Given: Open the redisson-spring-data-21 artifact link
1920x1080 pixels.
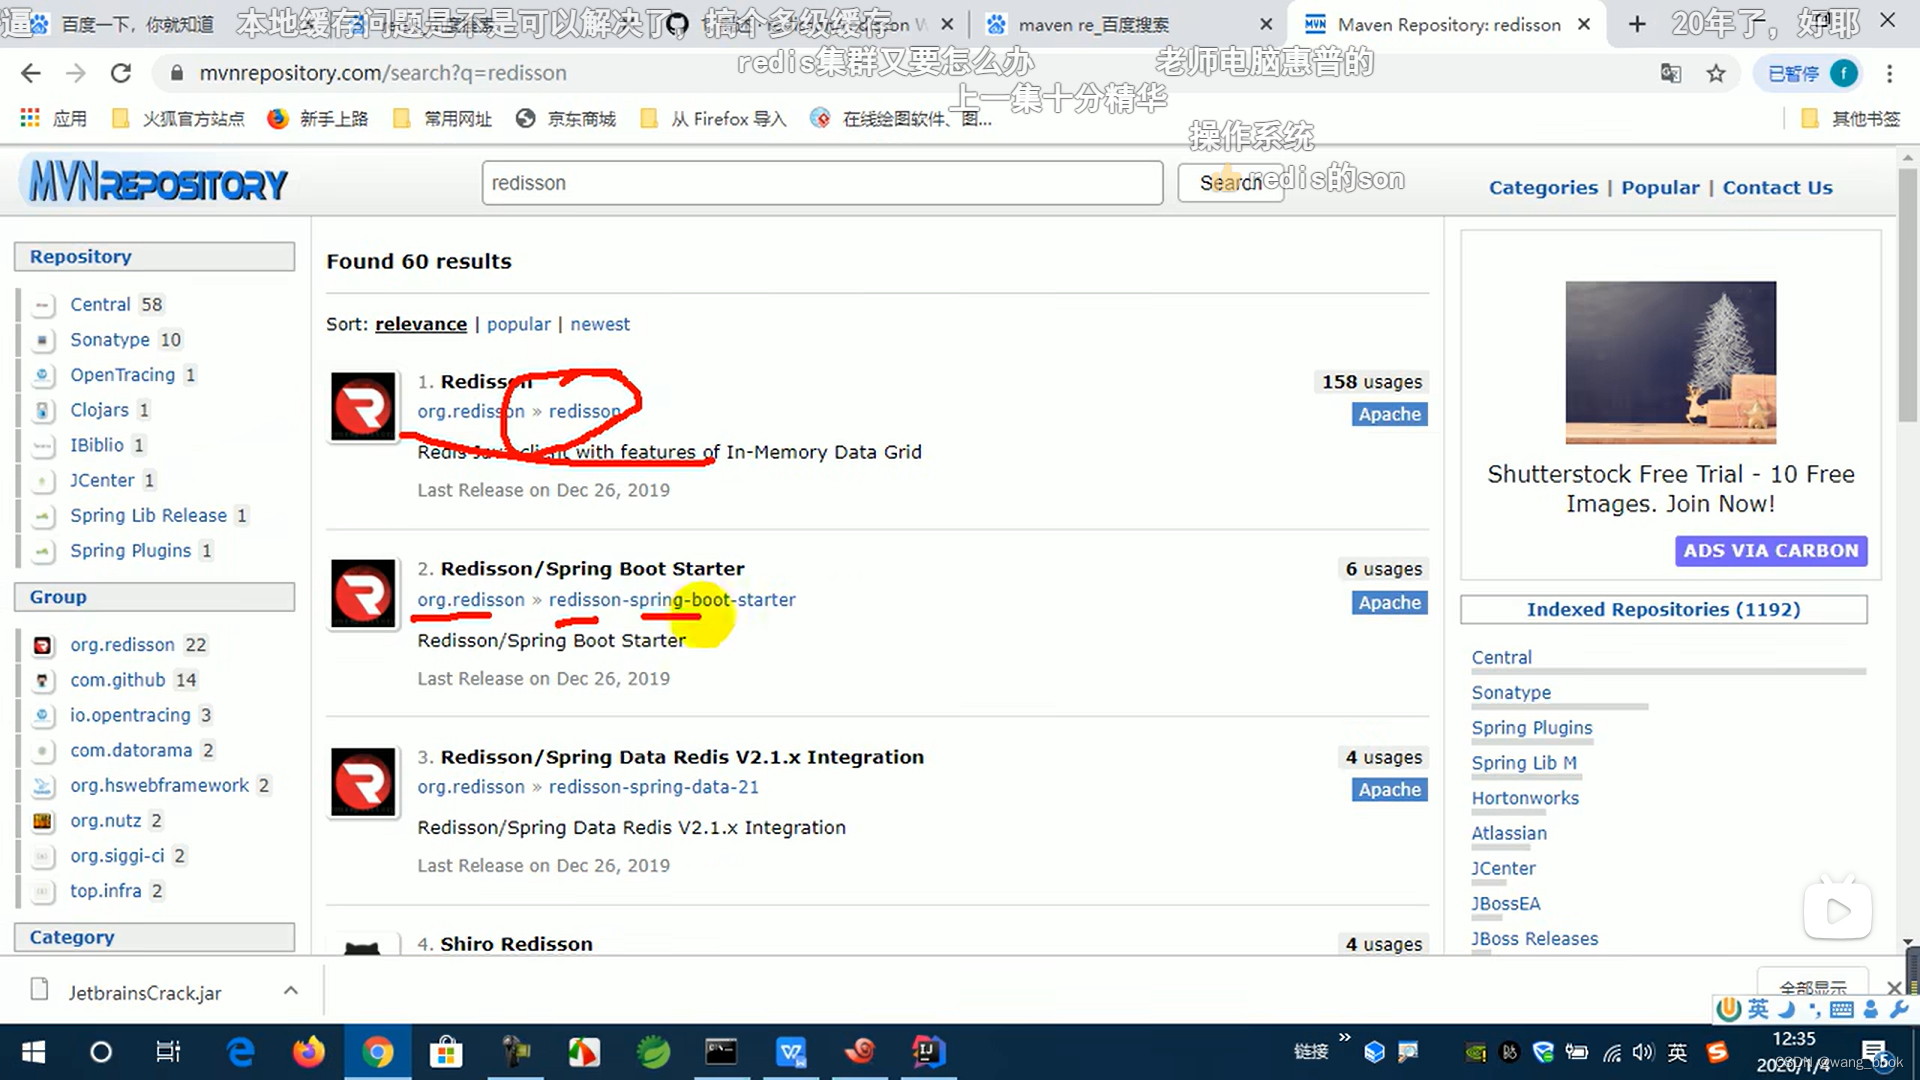Looking at the screenshot, I should [653, 787].
